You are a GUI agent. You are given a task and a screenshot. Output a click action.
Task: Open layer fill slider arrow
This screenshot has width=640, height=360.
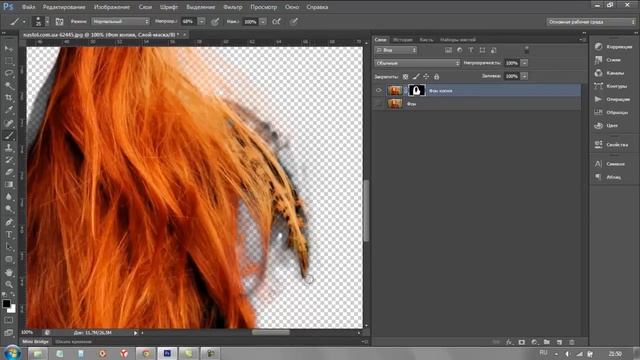(524, 76)
